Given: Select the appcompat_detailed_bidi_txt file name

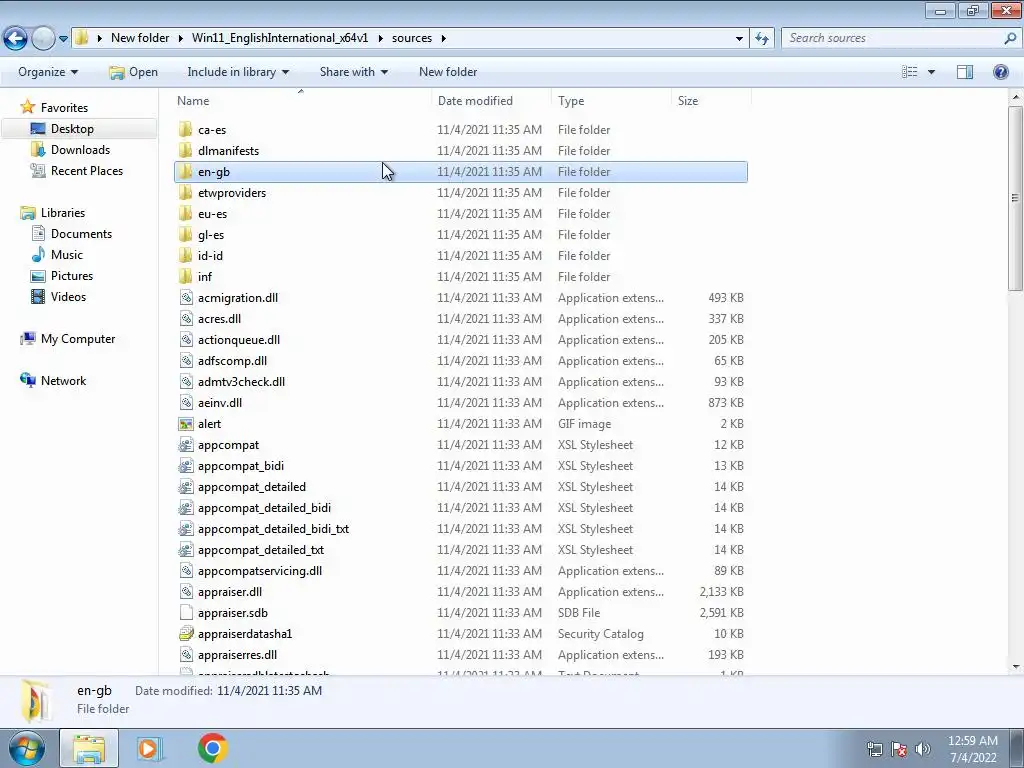Looking at the screenshot, I should click(x=273, y=528).
